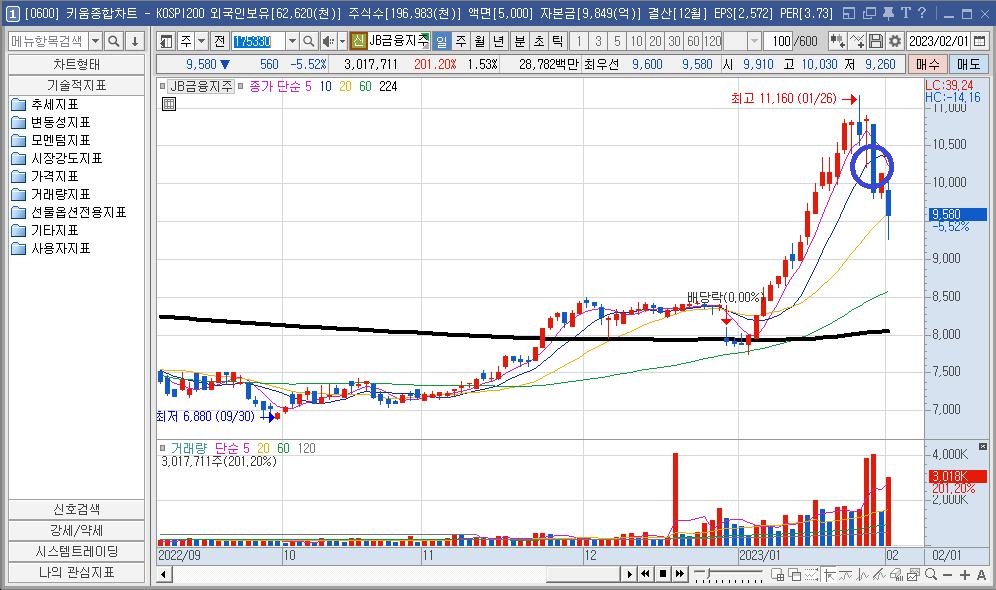Click the data grid icon under chart legend
Image resolution: width=996 pixels, height=590 pixels.
coord(169,104)
